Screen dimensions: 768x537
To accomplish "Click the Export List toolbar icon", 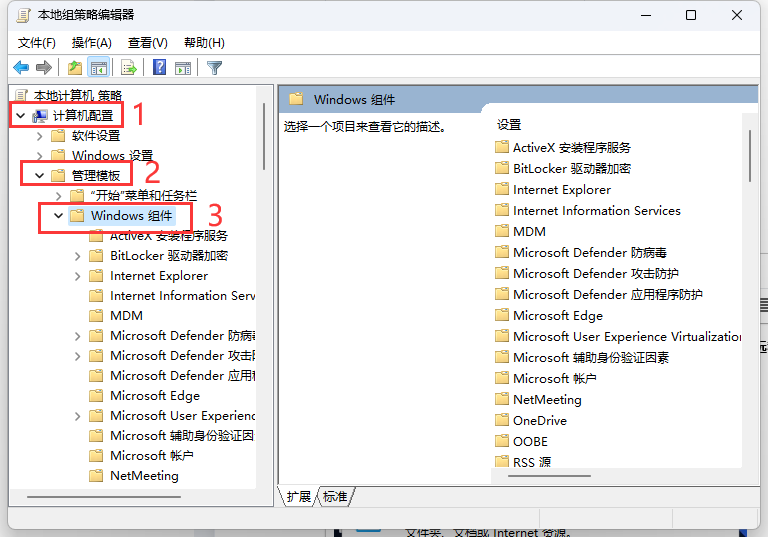I will point(128,68).
